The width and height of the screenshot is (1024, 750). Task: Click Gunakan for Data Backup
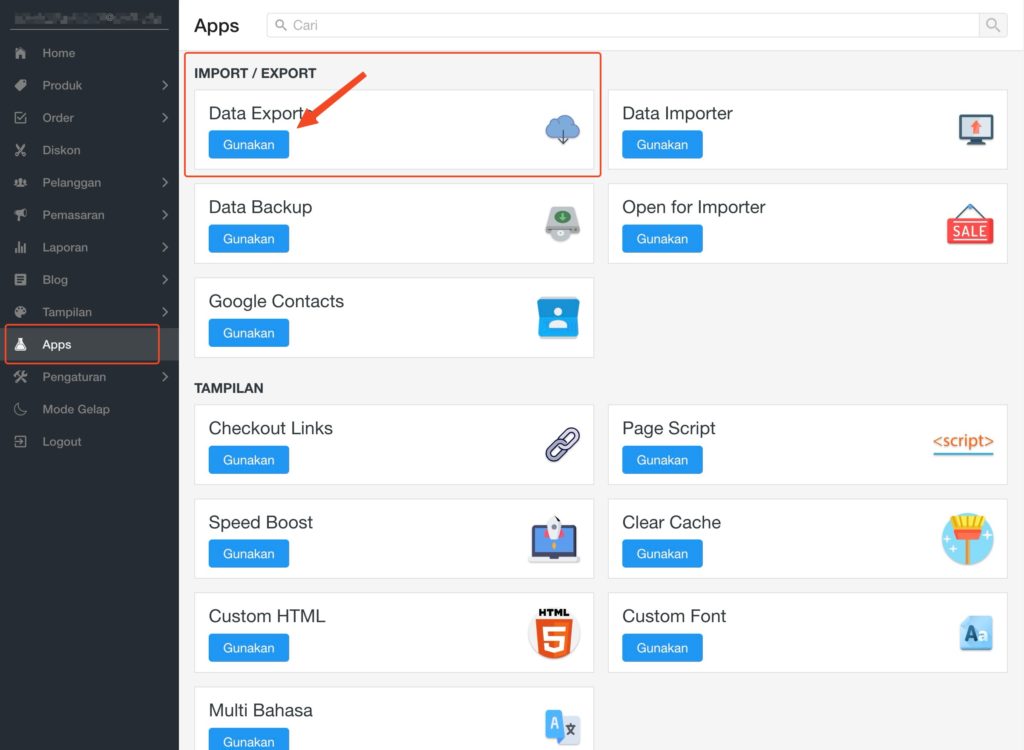tap(249, 238)
